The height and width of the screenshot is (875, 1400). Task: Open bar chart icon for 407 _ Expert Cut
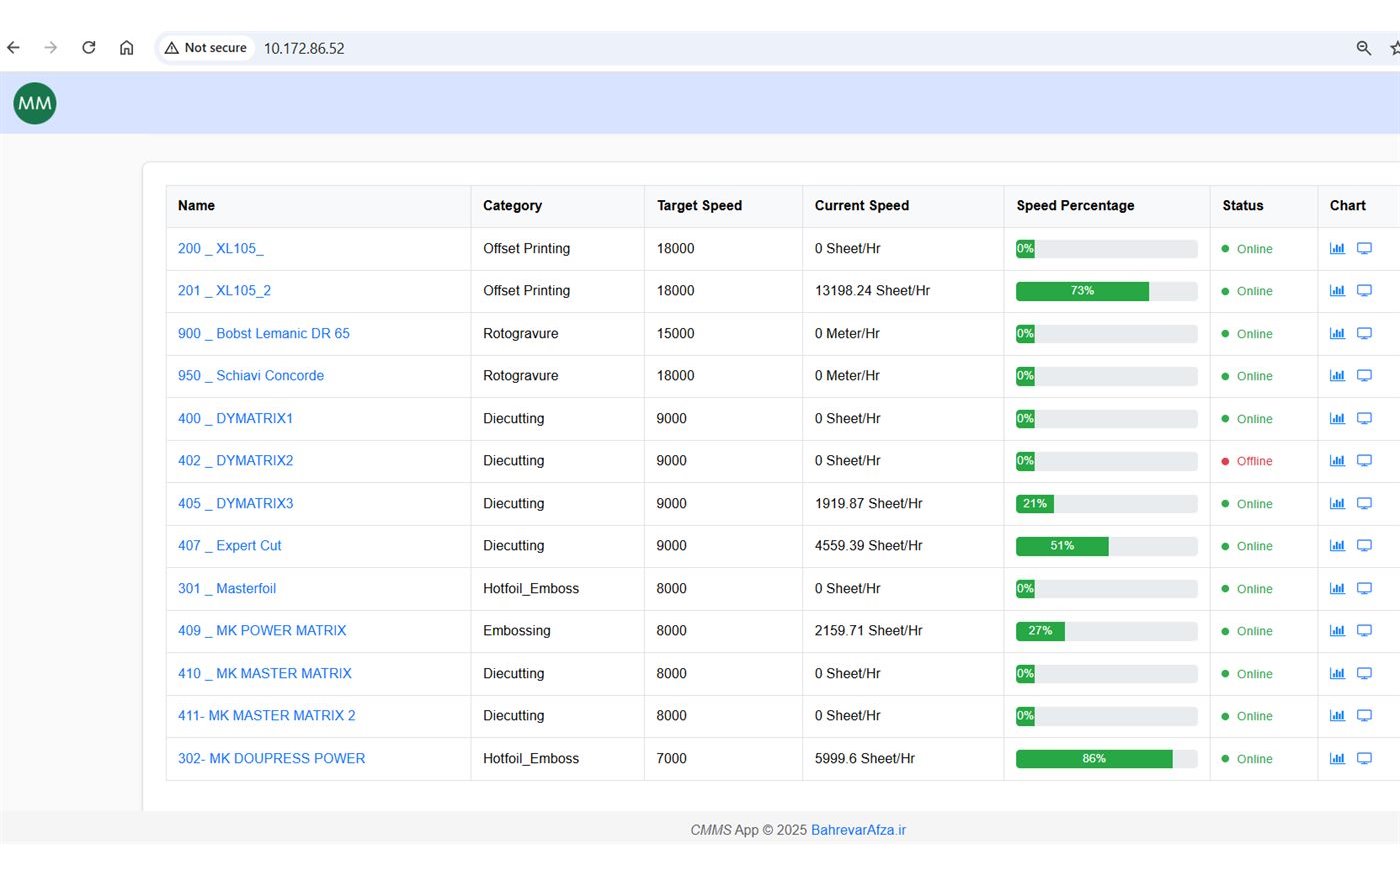(1337, 546)
